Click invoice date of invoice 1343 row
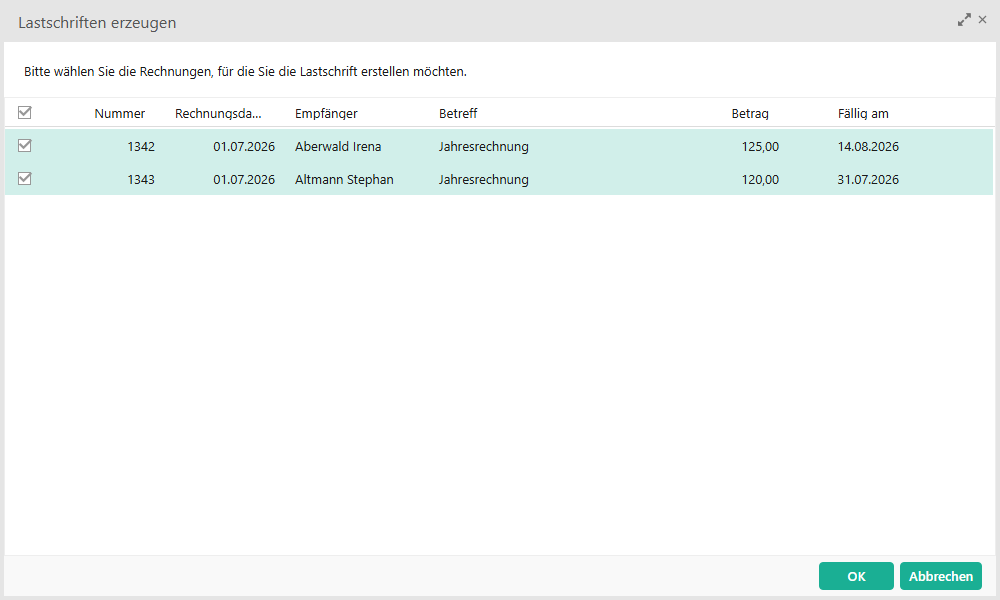1000x600 pixels. point(244,180)
